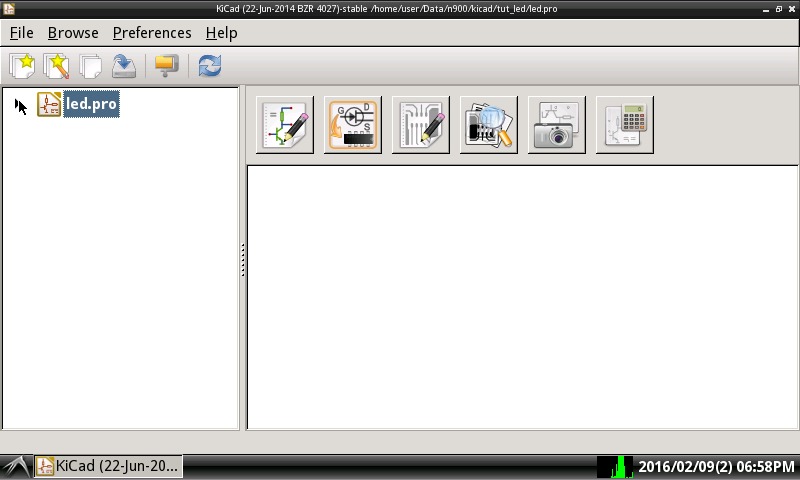800x480 pixels.
Task: Click the CPU usage monitor graph
Action: click(615, 467)
